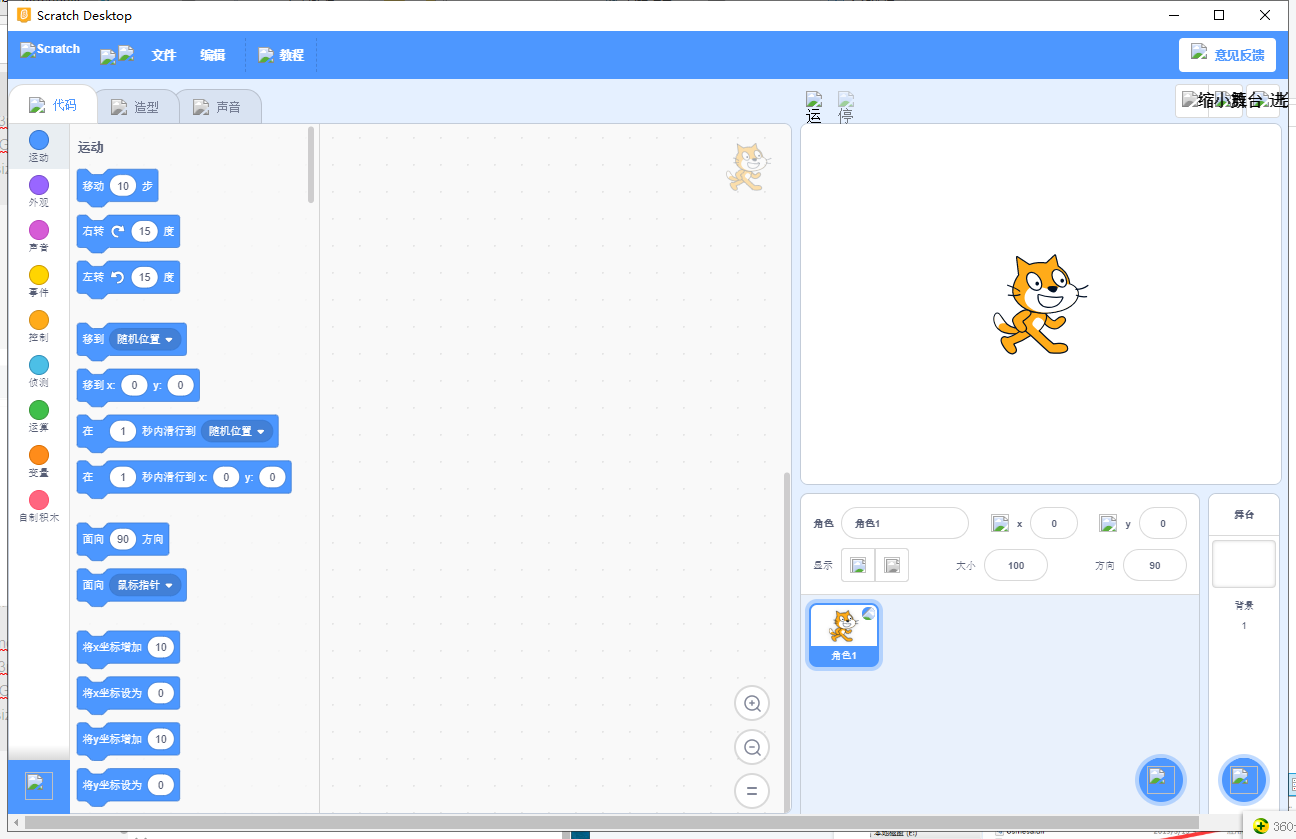Viewport: 1296px width, 839px height.
Task: Zoom out the code workspace
Action: pos(752,747)
